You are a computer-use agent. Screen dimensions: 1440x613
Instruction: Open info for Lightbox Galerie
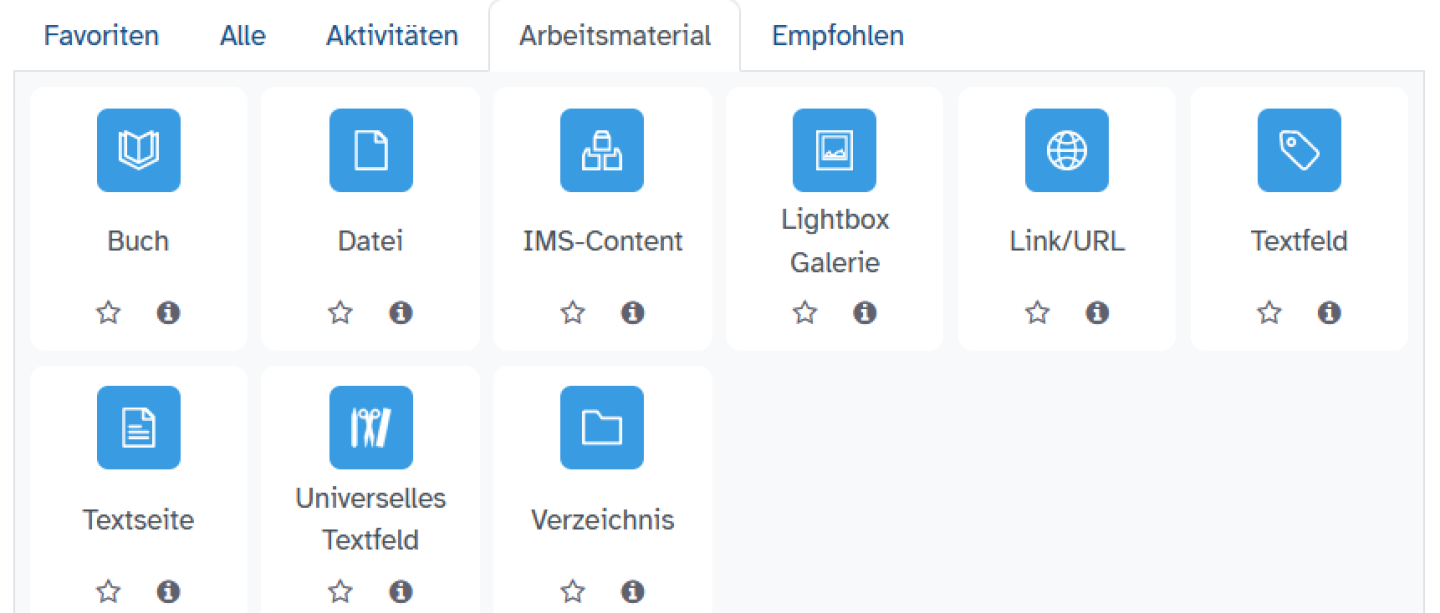pos(864,312)
